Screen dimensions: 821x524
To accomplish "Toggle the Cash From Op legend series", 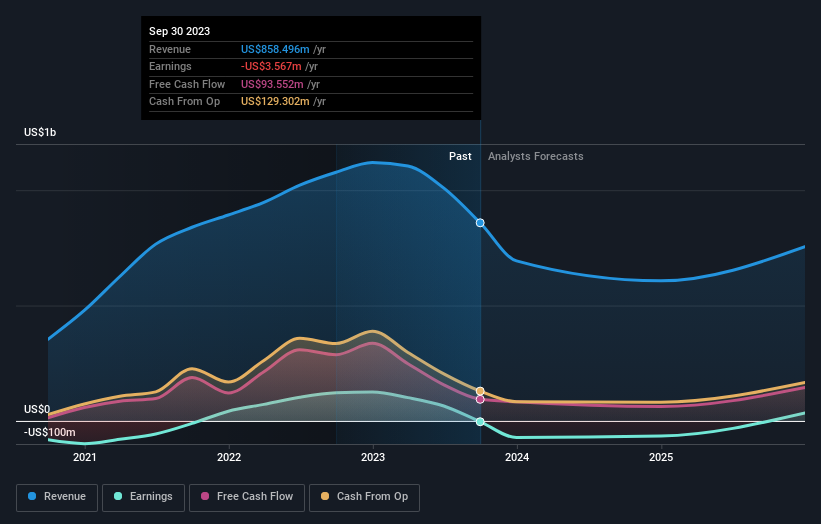I will 364,497.
